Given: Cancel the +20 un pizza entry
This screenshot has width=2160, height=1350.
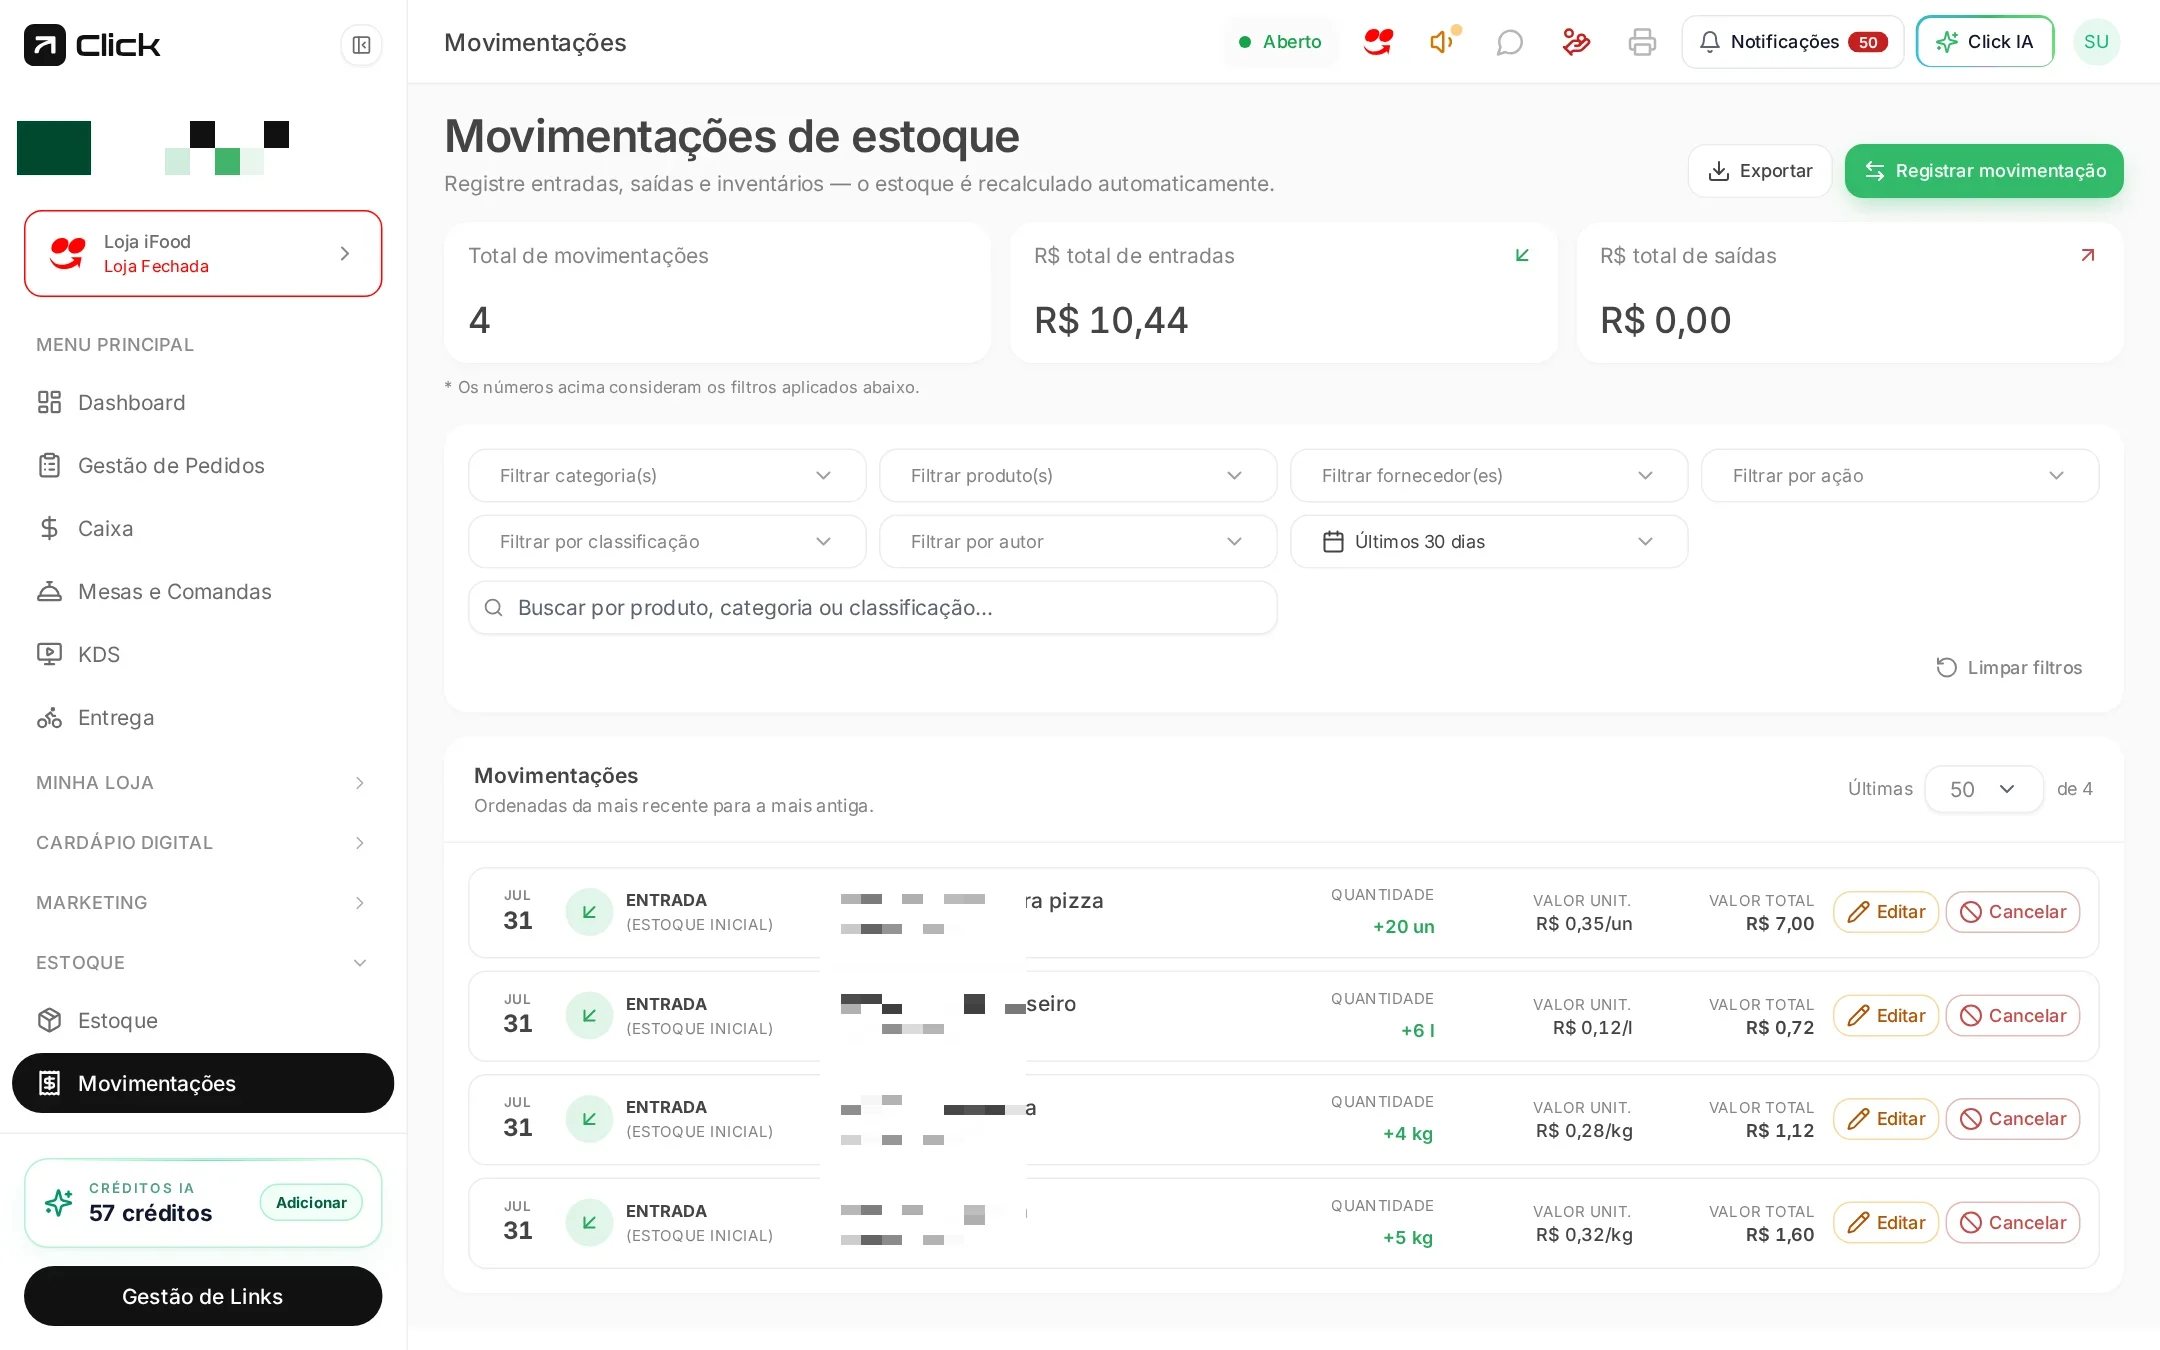Looking at the screenshot, I should [2012, 912].
